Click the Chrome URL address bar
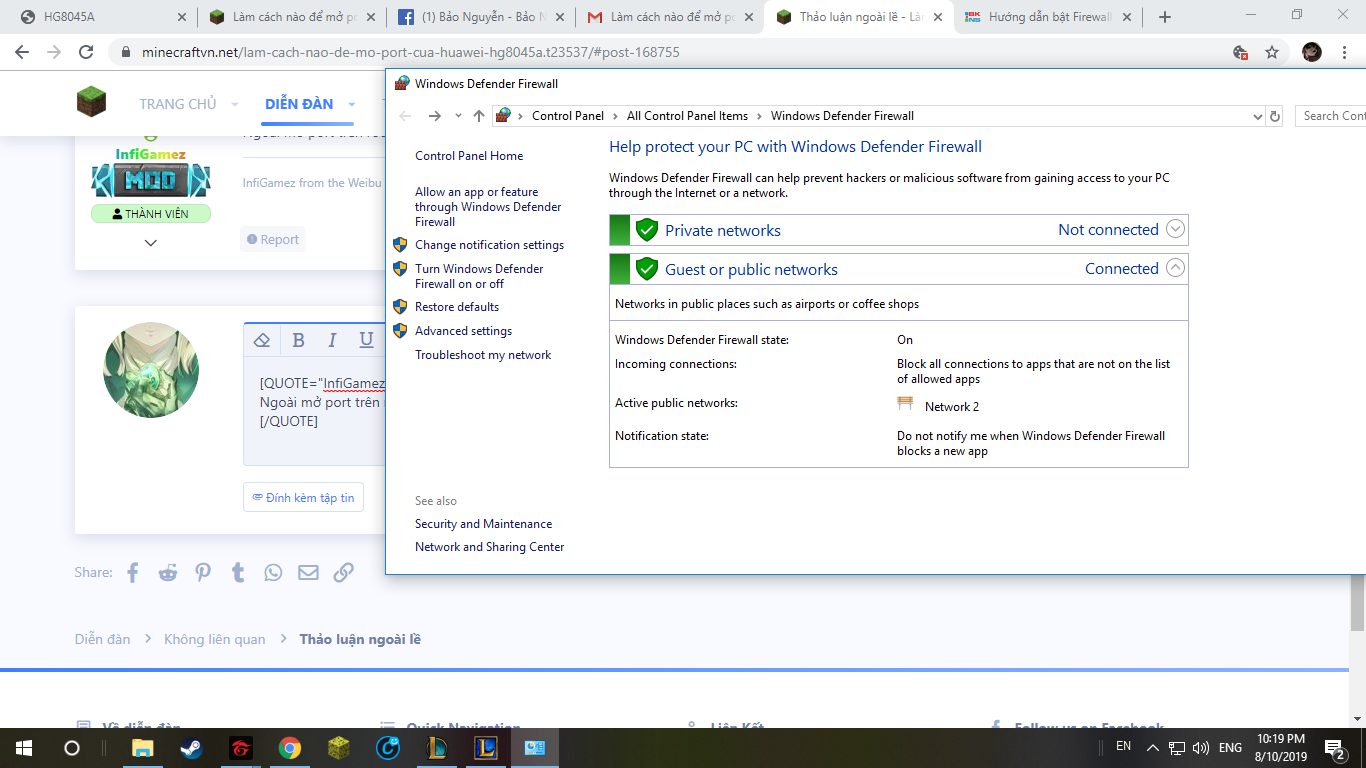This screenshot has height=768, width=1366. click(670, 52)
